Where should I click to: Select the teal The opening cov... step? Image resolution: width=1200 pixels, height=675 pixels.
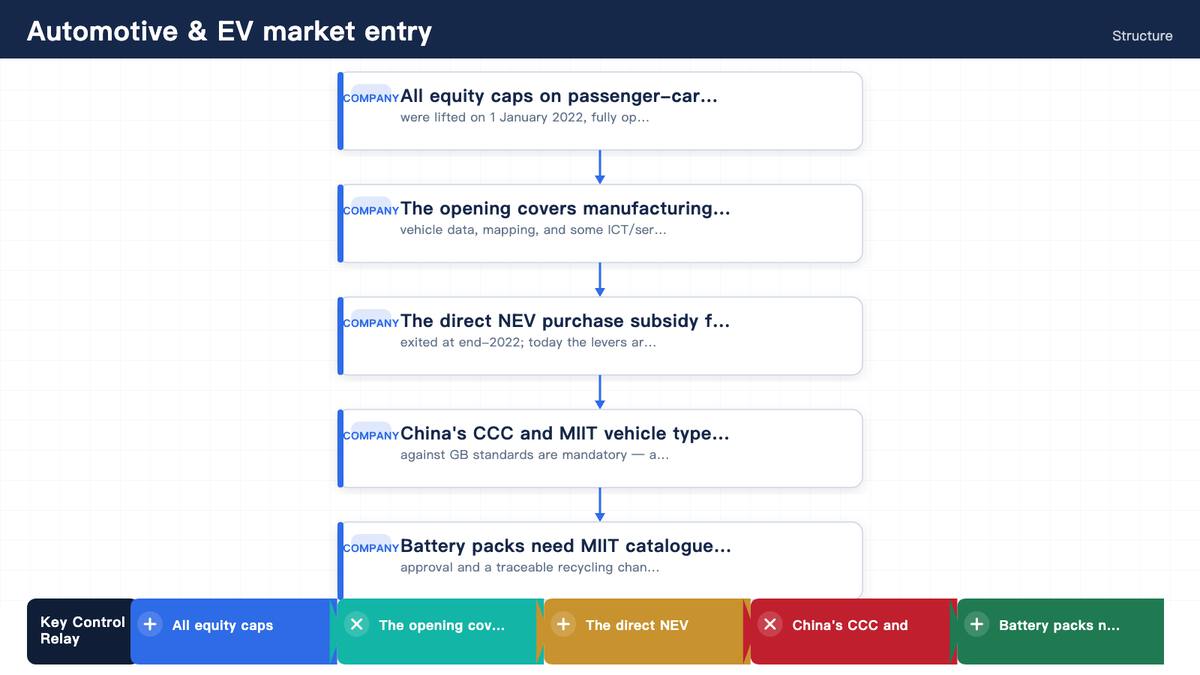tap(441, 631)
